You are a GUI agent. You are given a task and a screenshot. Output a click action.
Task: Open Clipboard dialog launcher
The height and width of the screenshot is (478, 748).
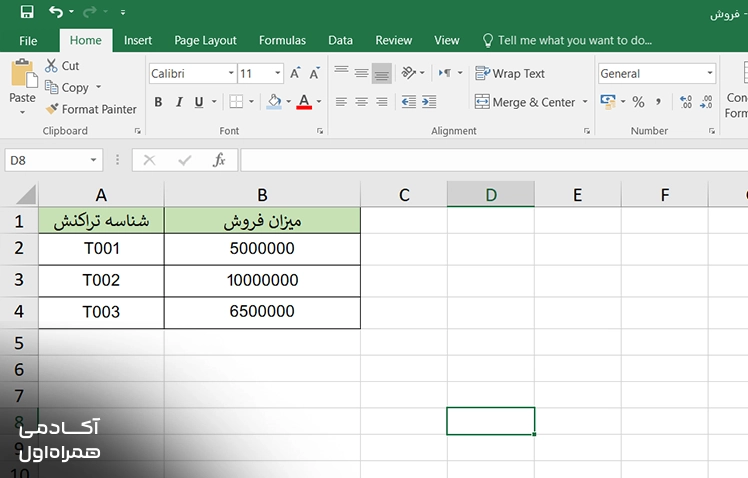pos(137,131)
